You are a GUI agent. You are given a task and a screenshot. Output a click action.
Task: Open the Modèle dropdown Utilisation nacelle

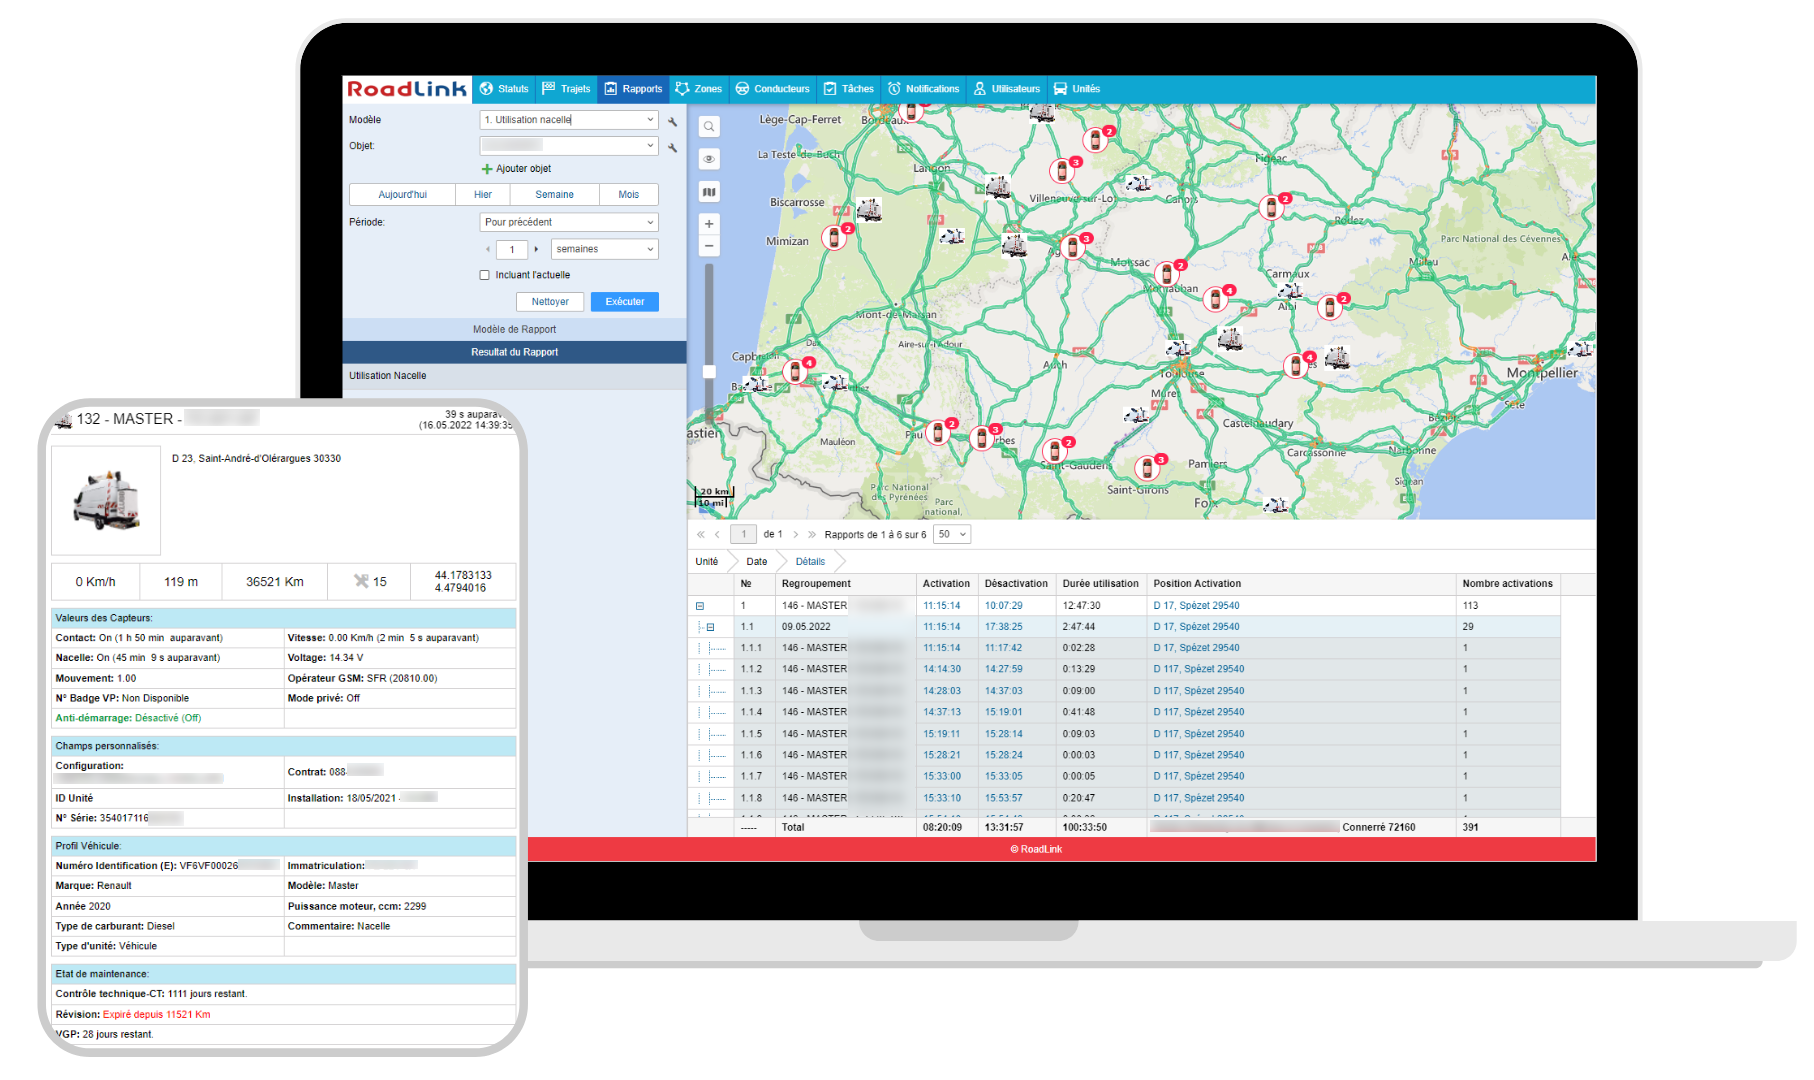(x=569, y=120)
